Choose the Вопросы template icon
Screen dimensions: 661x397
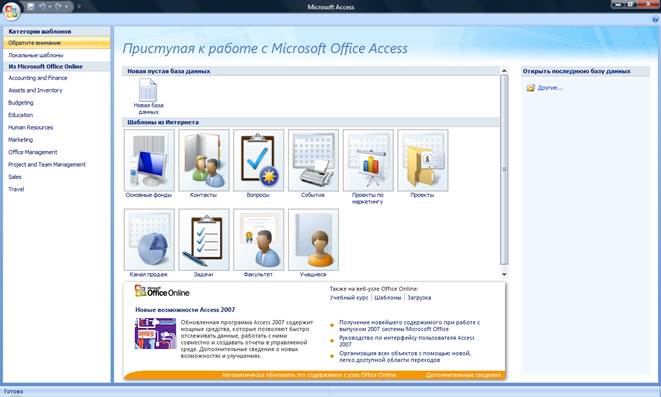(258, 161)
